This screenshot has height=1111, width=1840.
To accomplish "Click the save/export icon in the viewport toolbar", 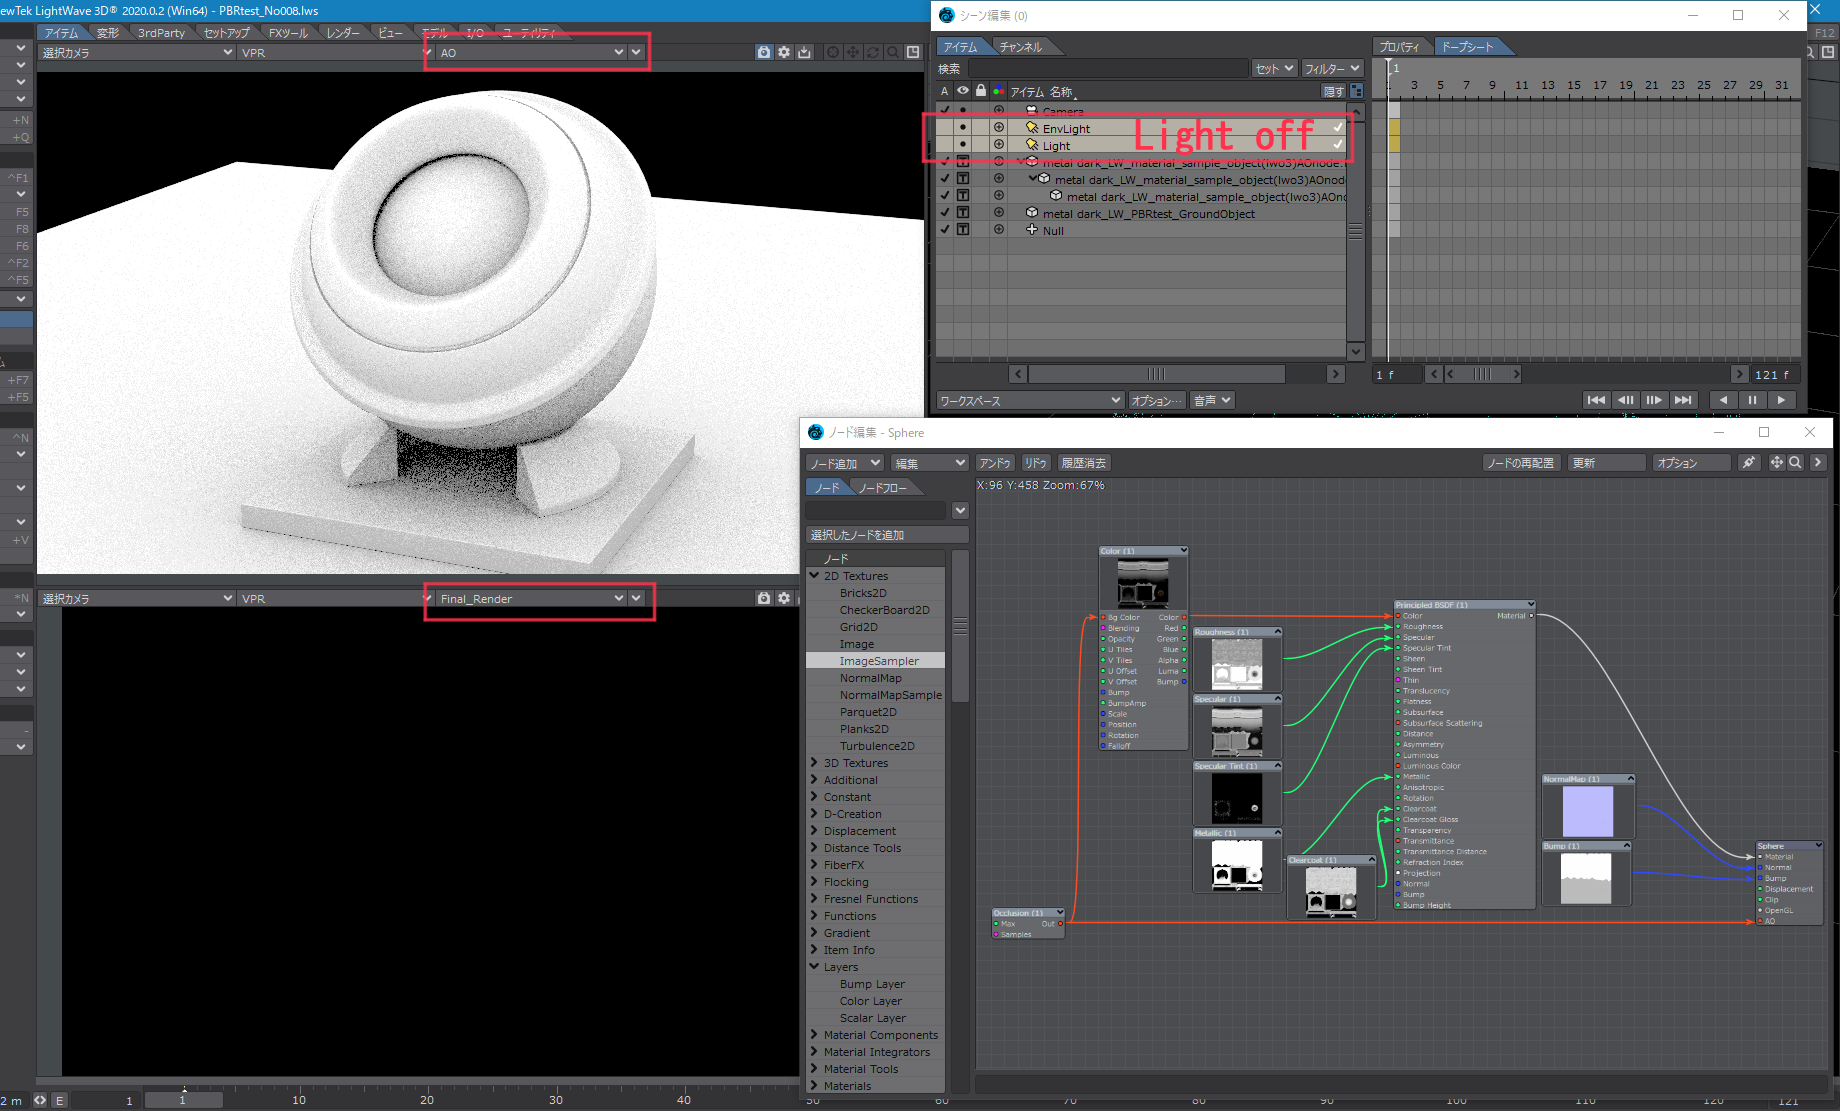I will point(805,52).
